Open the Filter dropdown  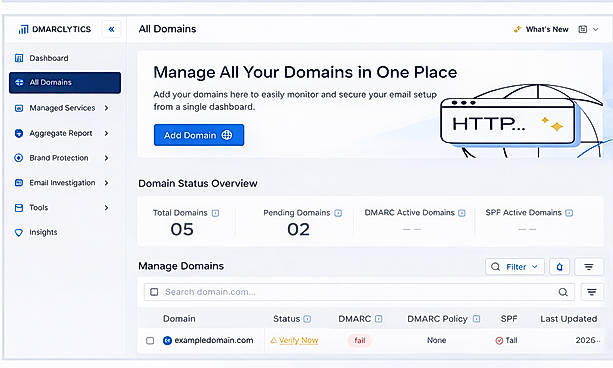[515, 267]
